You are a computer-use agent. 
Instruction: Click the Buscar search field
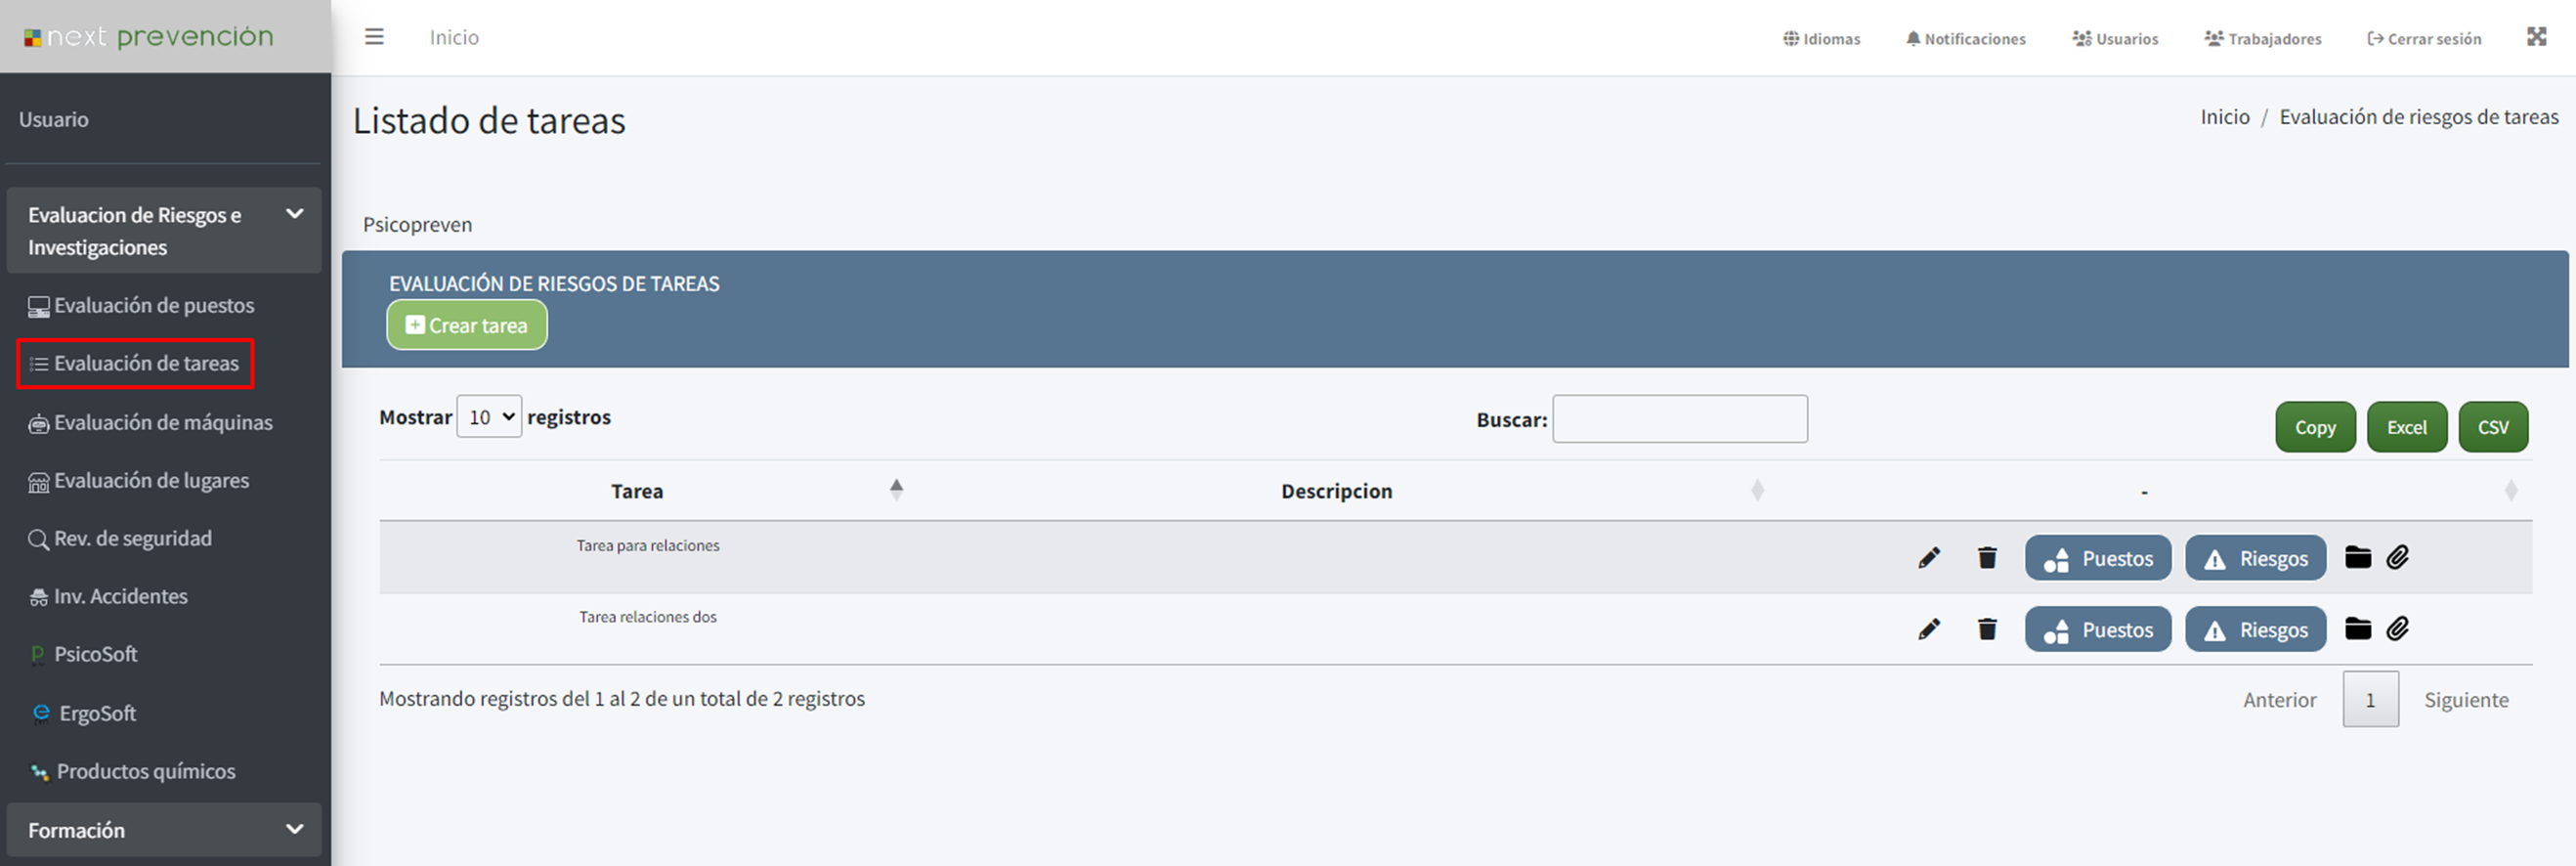(1680, 419)
